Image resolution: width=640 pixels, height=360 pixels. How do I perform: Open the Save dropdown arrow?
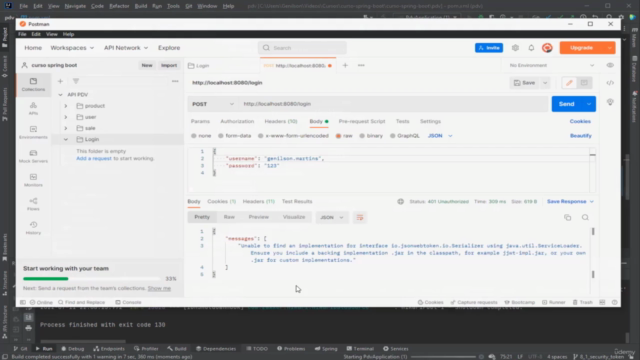[x=545, y=83]
